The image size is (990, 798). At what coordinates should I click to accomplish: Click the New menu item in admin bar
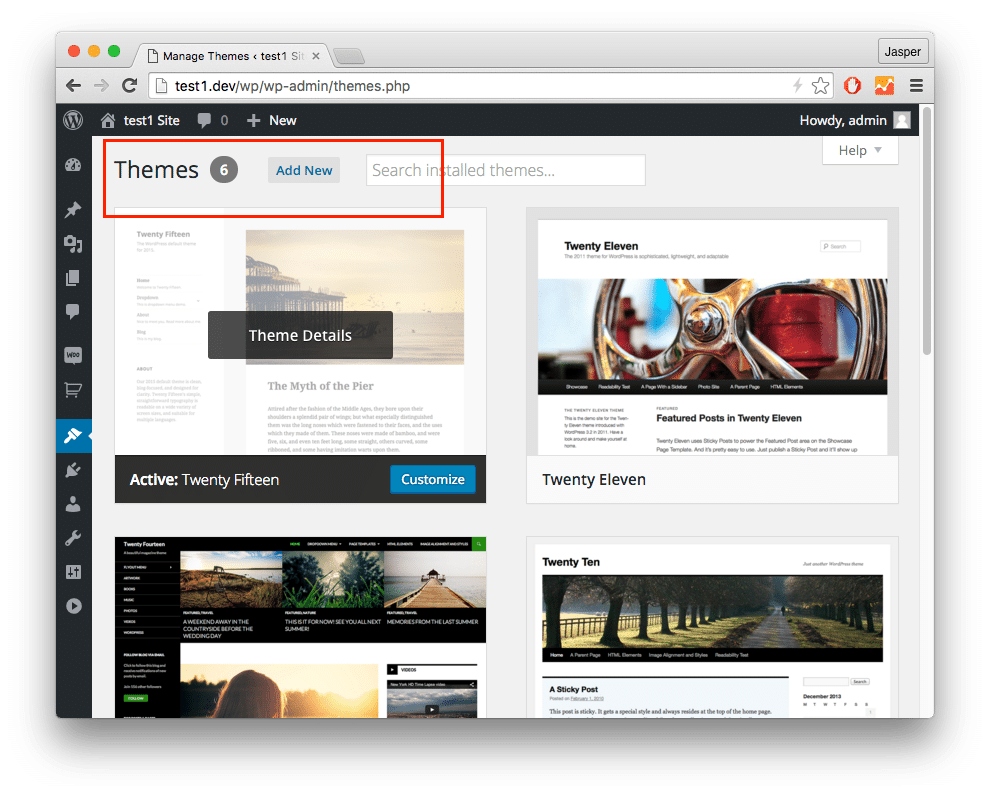283,120
